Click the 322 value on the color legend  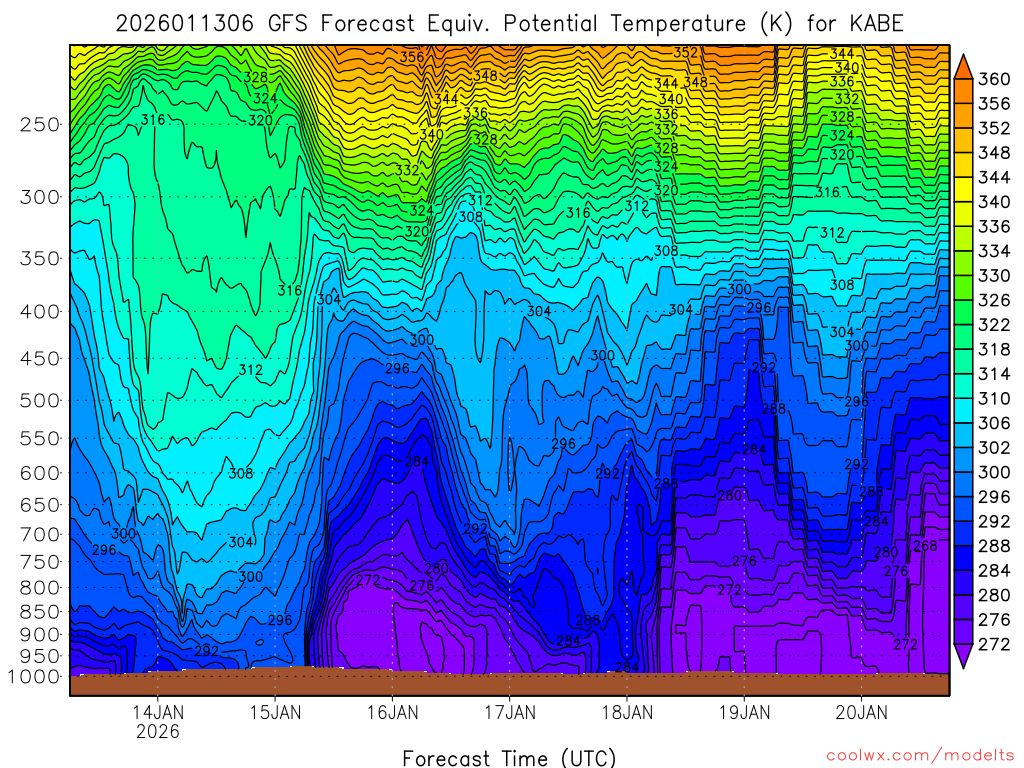994,325
